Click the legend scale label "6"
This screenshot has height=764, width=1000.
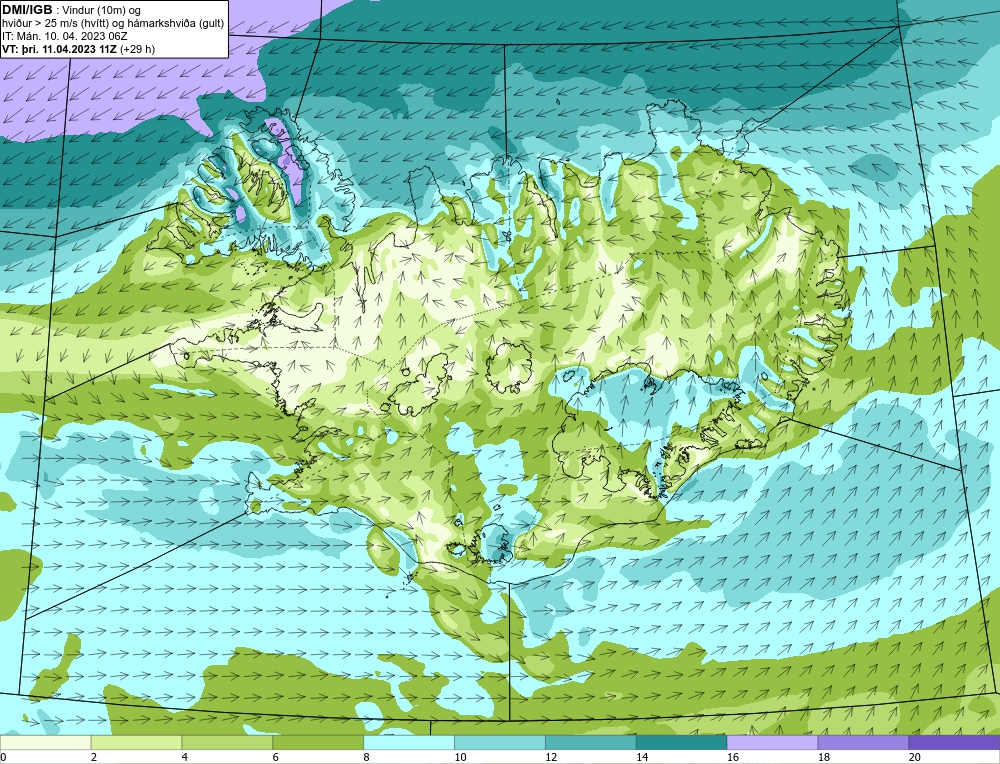click(x=275, y=757)
